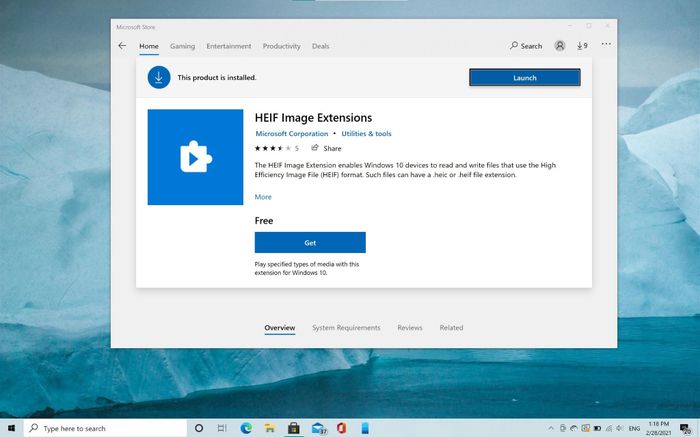The width and height of the screenshot is (700, 437).
Task: Open the user account profile icon
Action: (560, 46)
